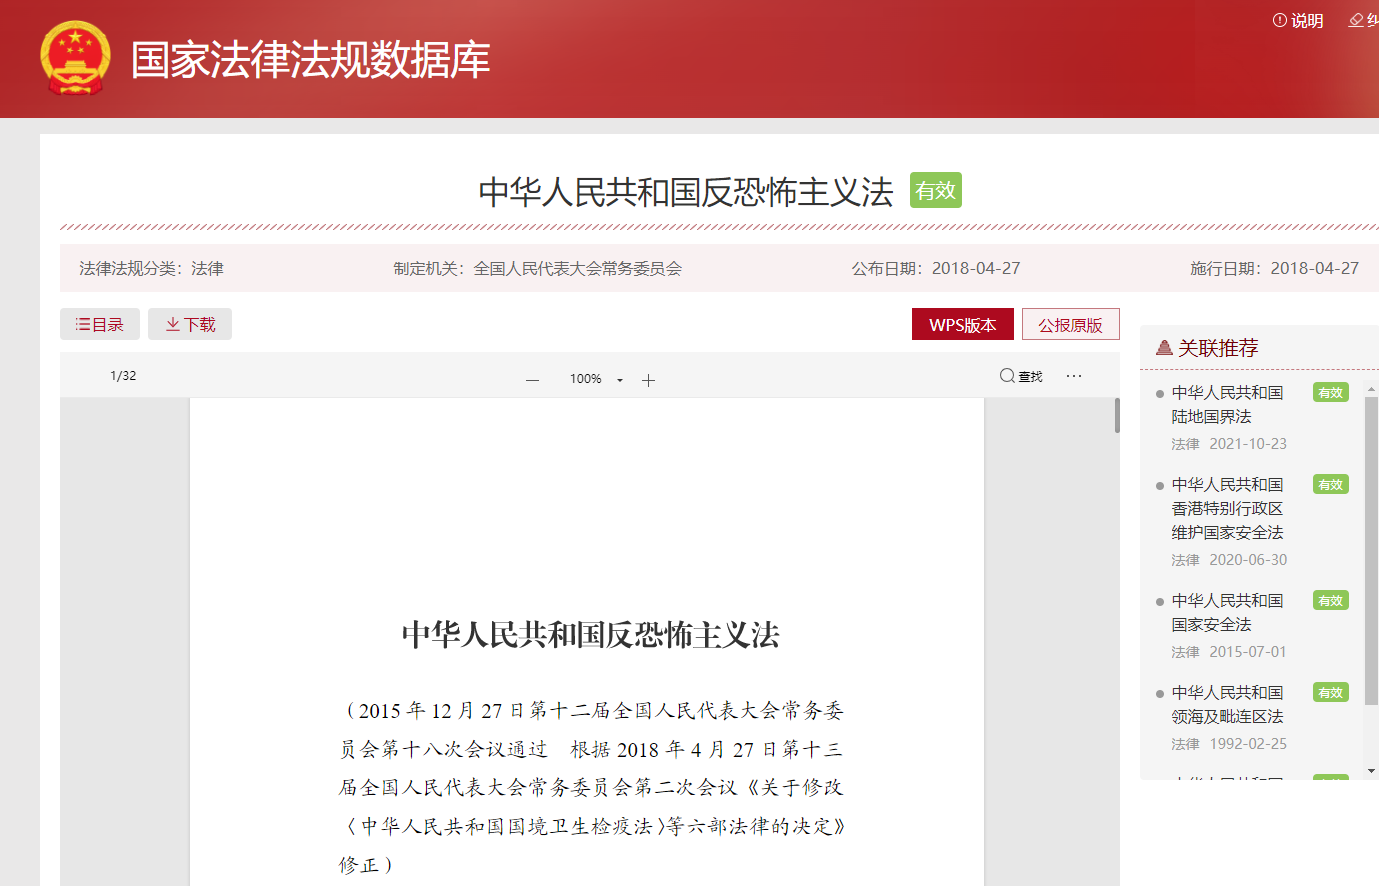The height and width of the screenshot is (886, 1379).
Task: Switch to the WPS版本 tab
Action: click(962, 325)
